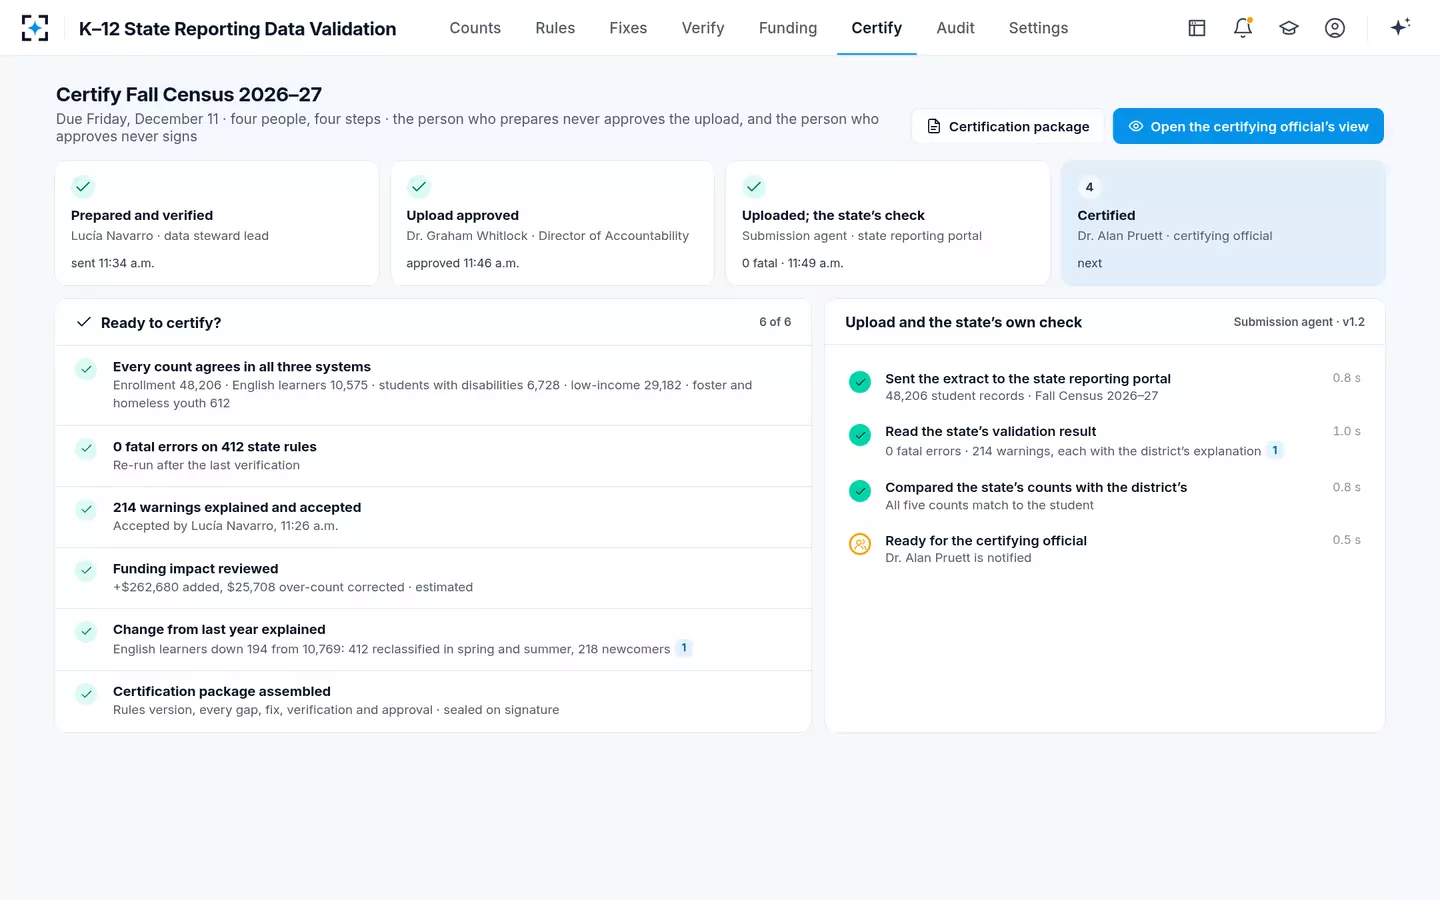This screenshot has height=900, width=1440.
Task: Click the step 4 number badge
Action: [1089, 187]
